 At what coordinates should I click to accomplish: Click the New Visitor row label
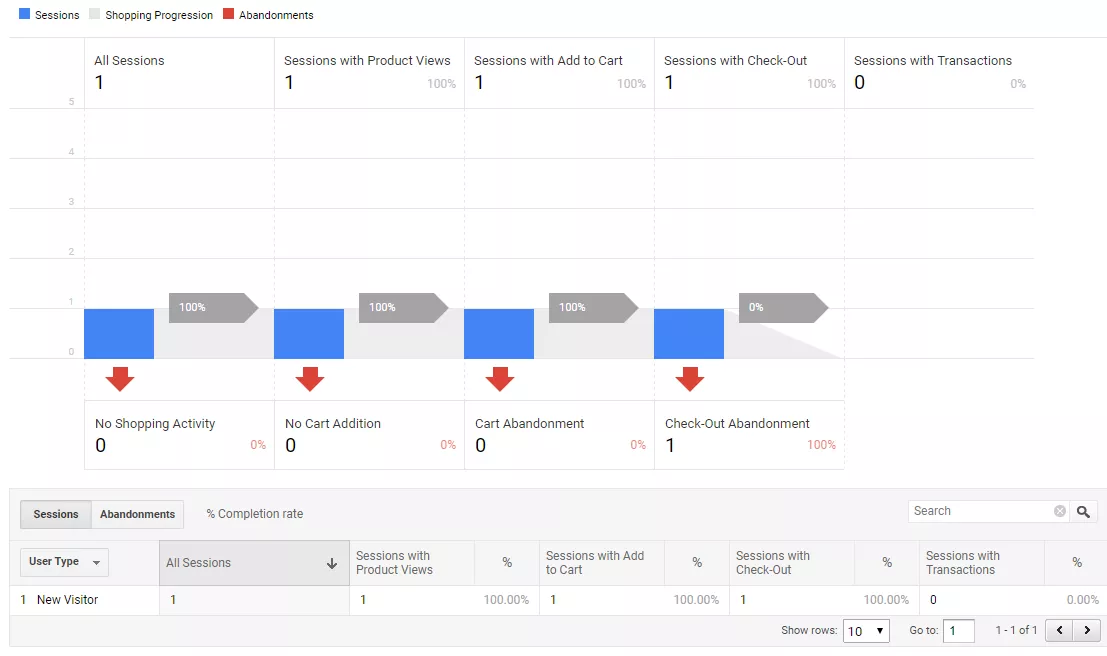click(x=67, y=600)
